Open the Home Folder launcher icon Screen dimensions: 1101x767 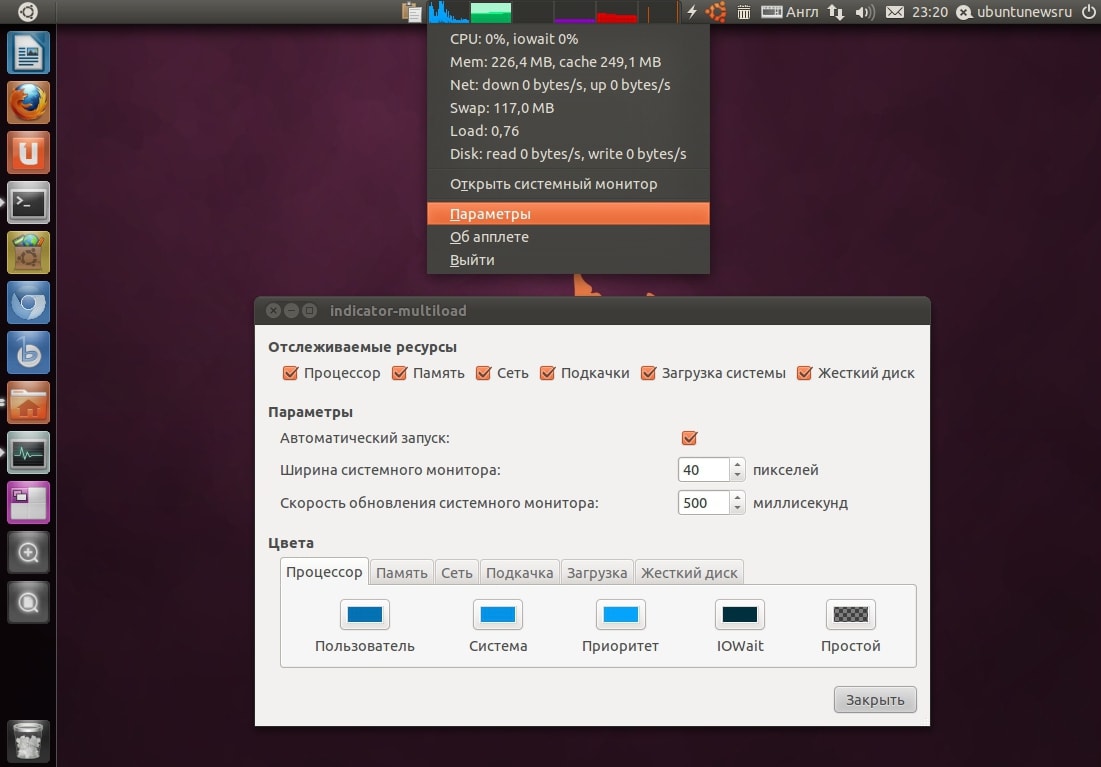(28, 402)
